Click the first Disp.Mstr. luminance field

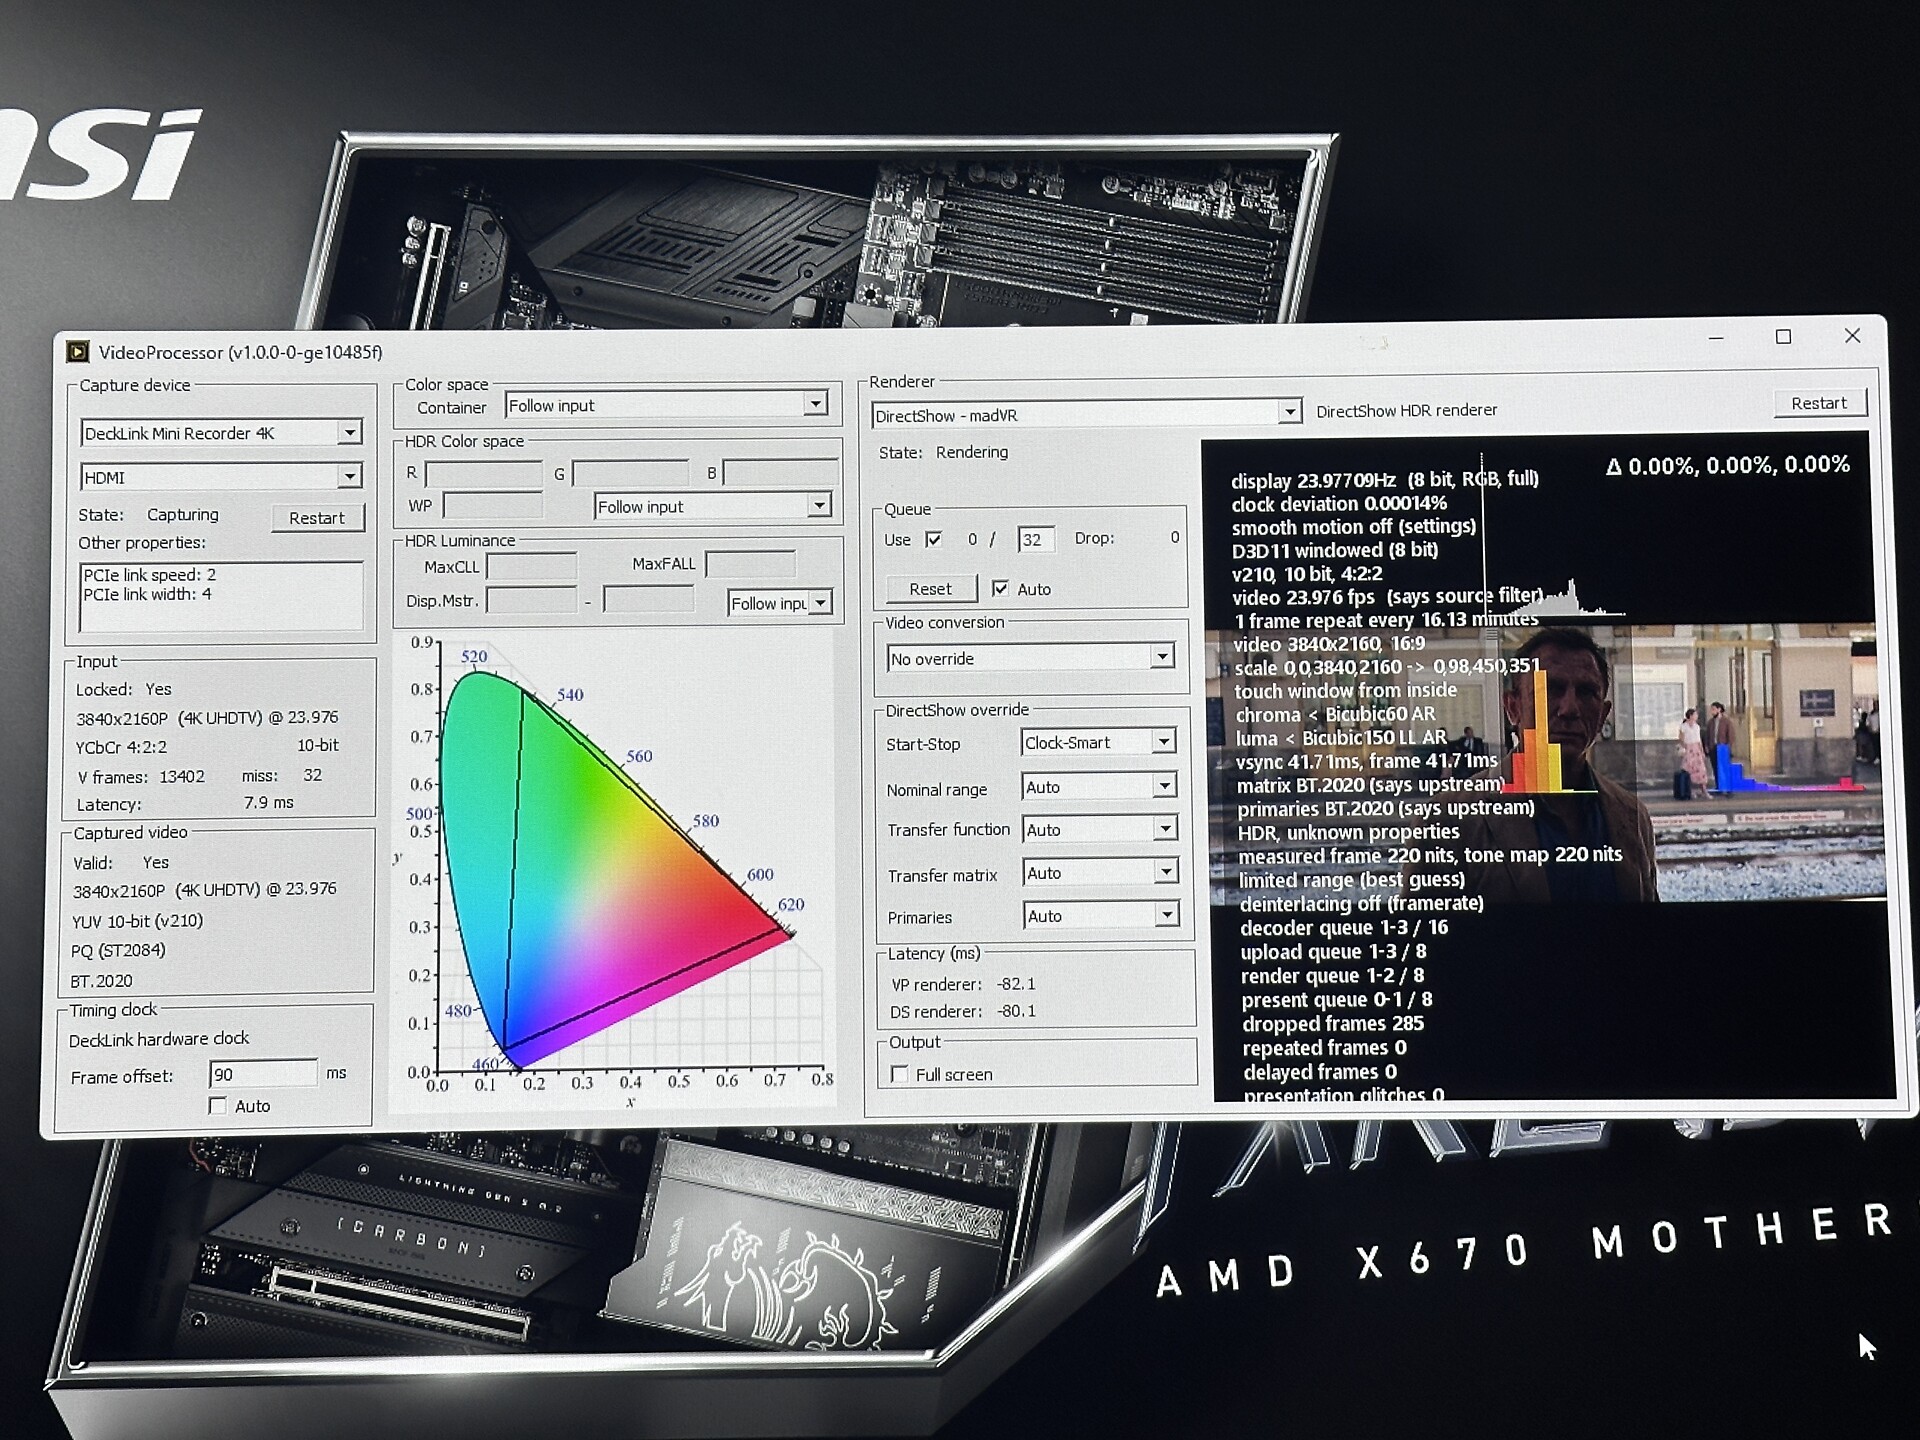[x=531, y=601]
